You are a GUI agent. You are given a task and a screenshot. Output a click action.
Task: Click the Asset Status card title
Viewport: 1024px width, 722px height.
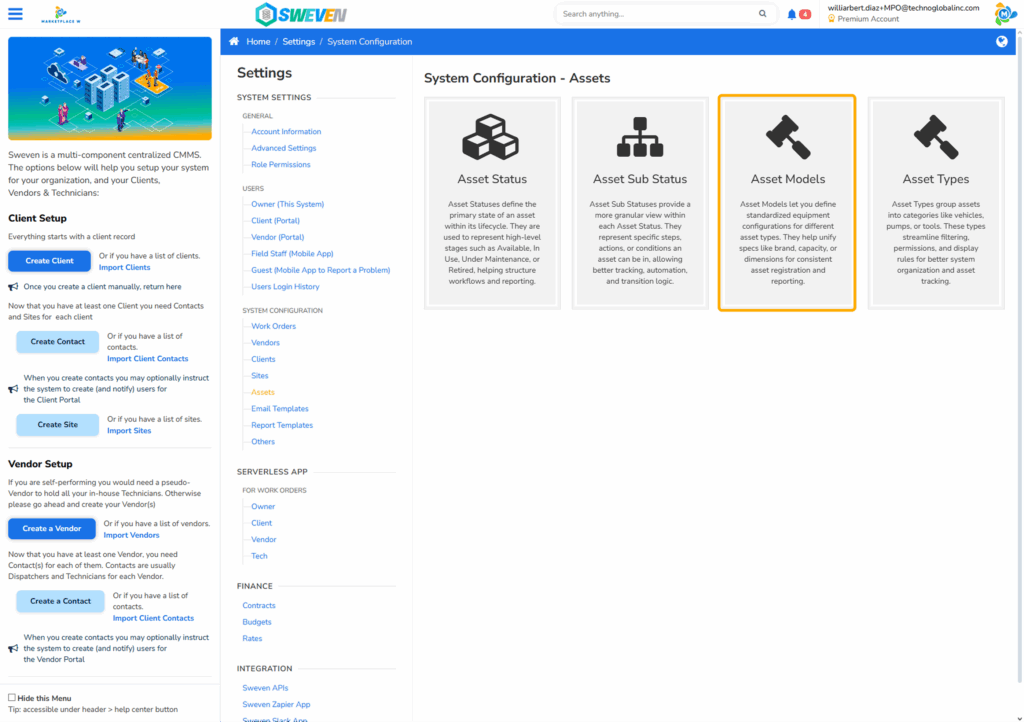pyautogui.click(x=492, y=179)
